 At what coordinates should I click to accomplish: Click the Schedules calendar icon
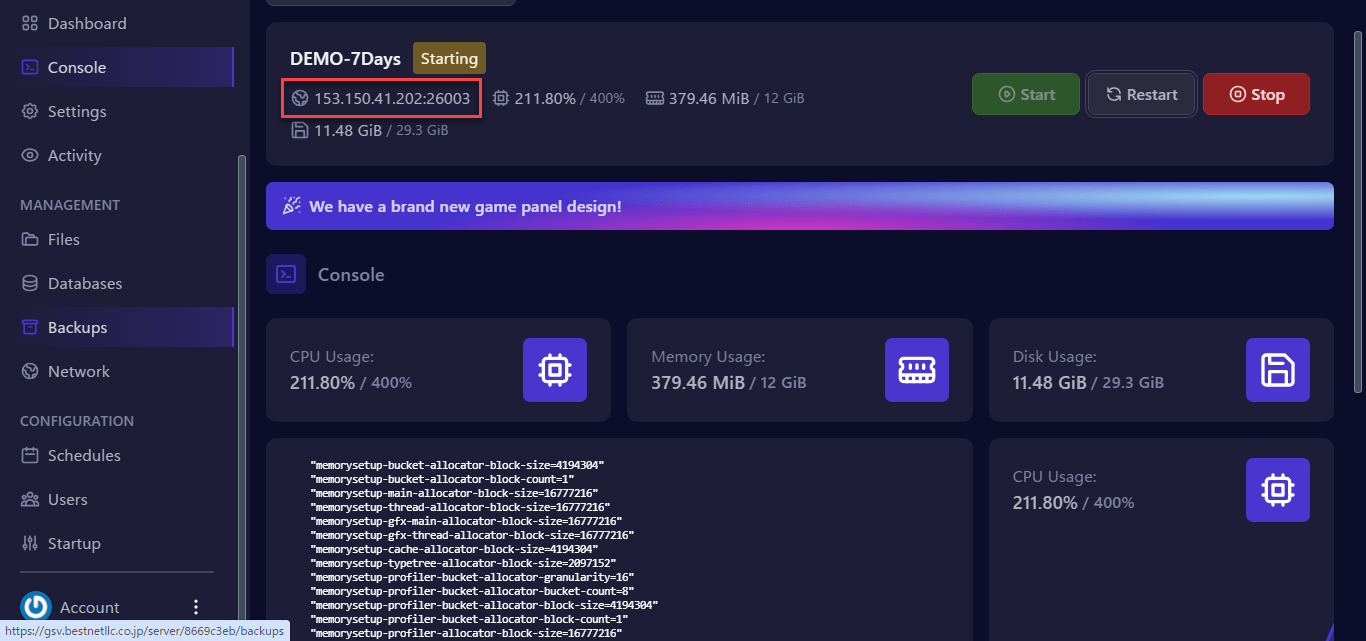click(30, 455)
